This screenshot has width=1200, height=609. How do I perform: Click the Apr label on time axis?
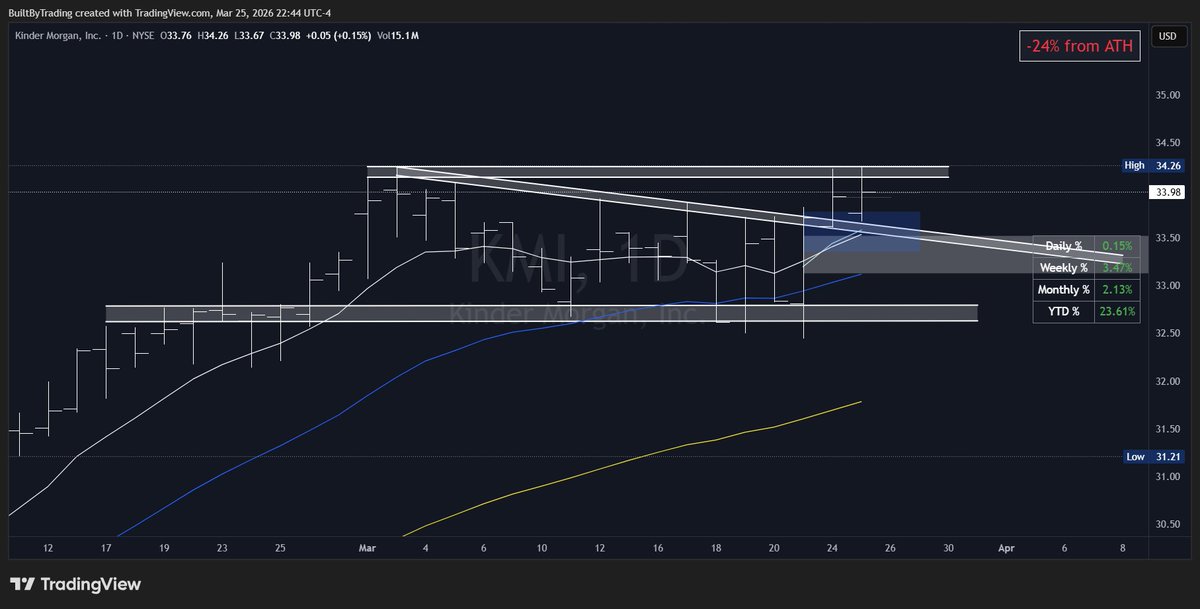[1006, 548]
